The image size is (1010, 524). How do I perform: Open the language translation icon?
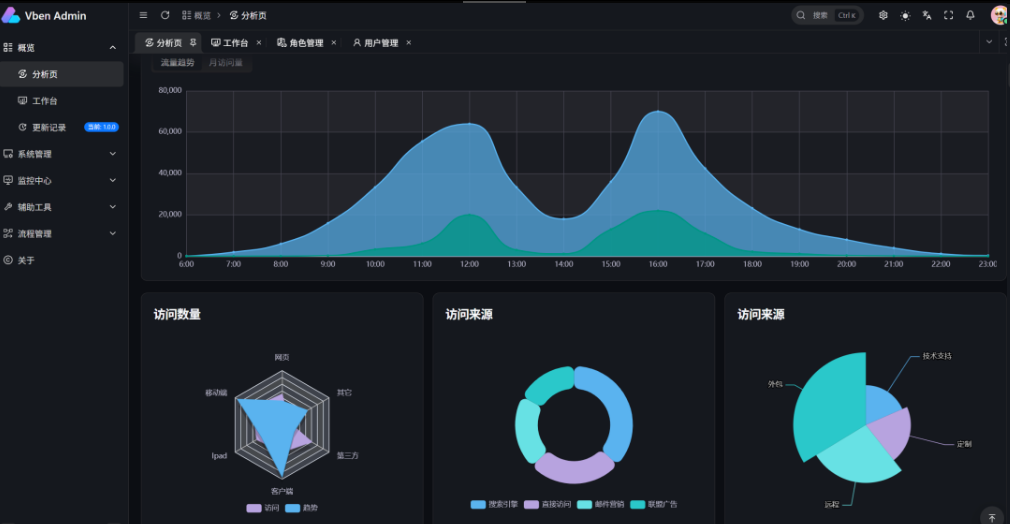927,15
